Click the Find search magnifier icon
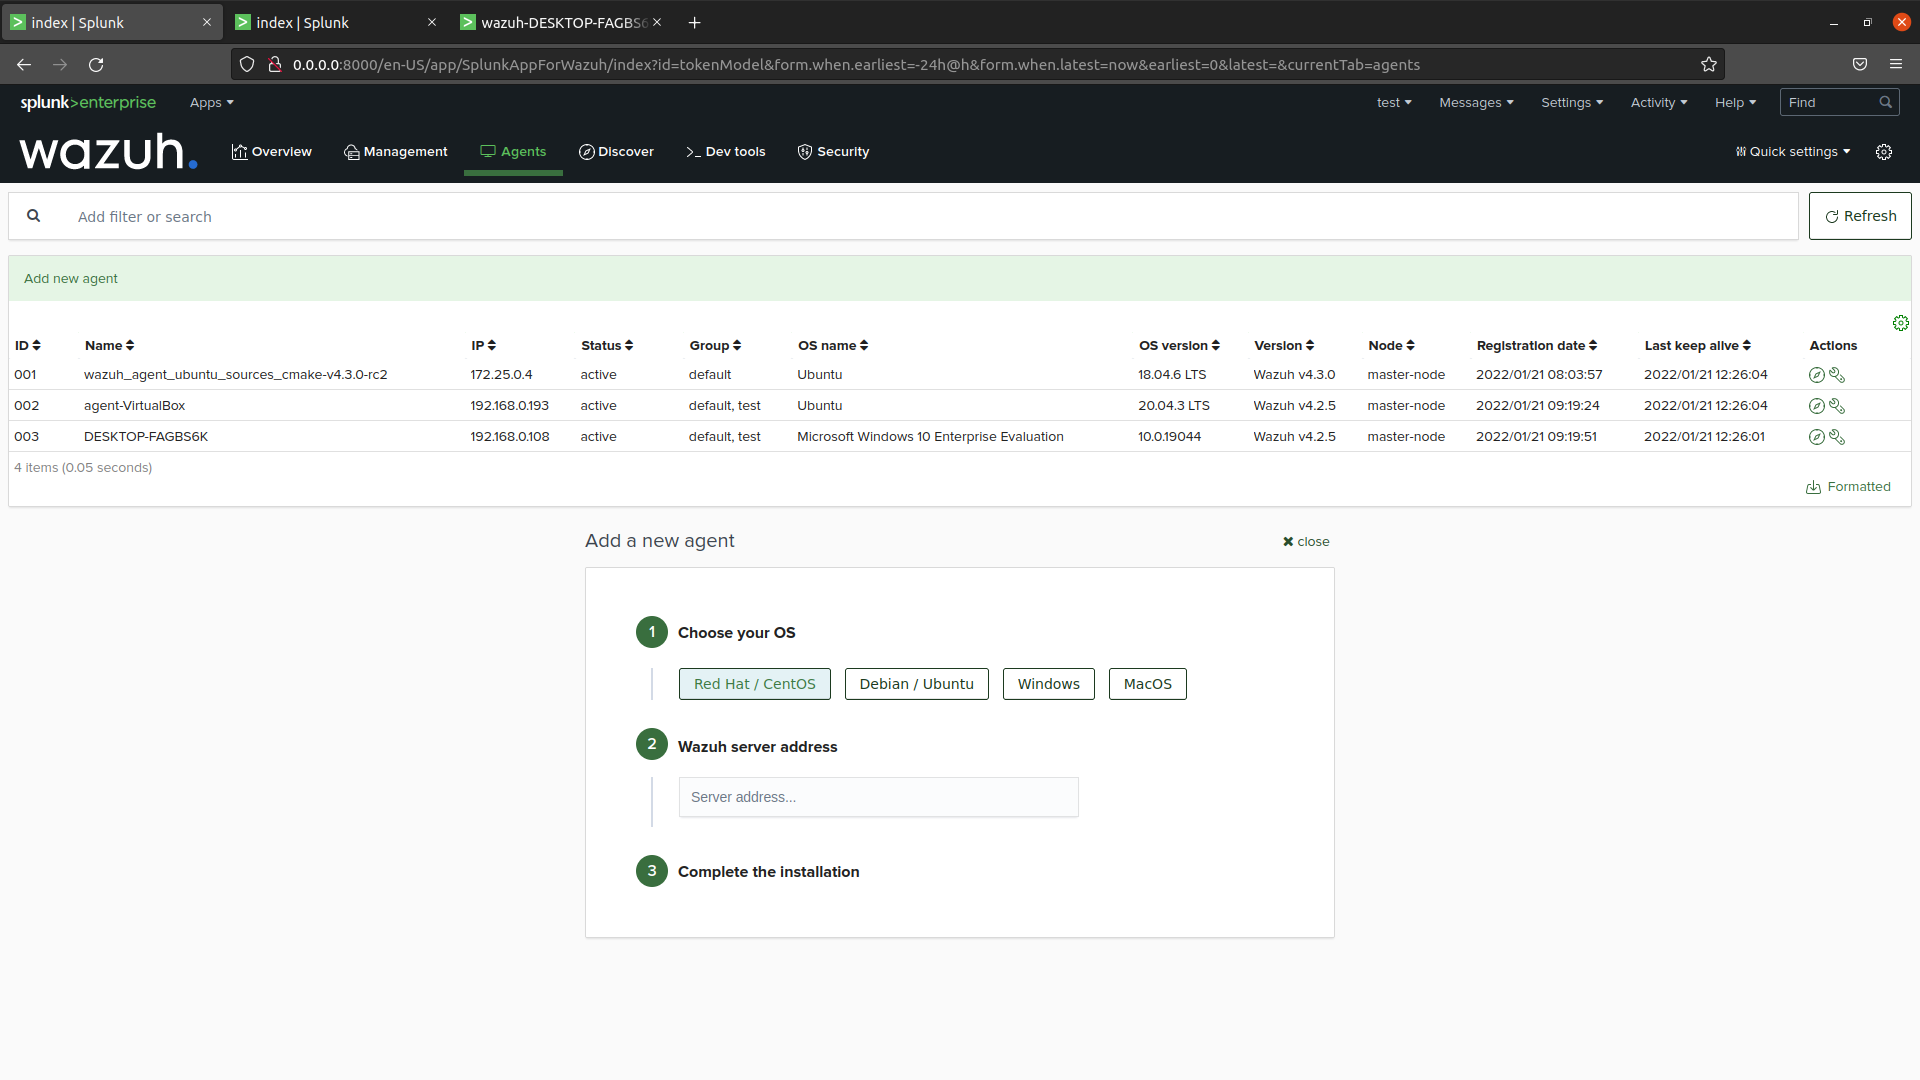This screenshot has width=1920, height=1080. click(x=1885, y=102)
